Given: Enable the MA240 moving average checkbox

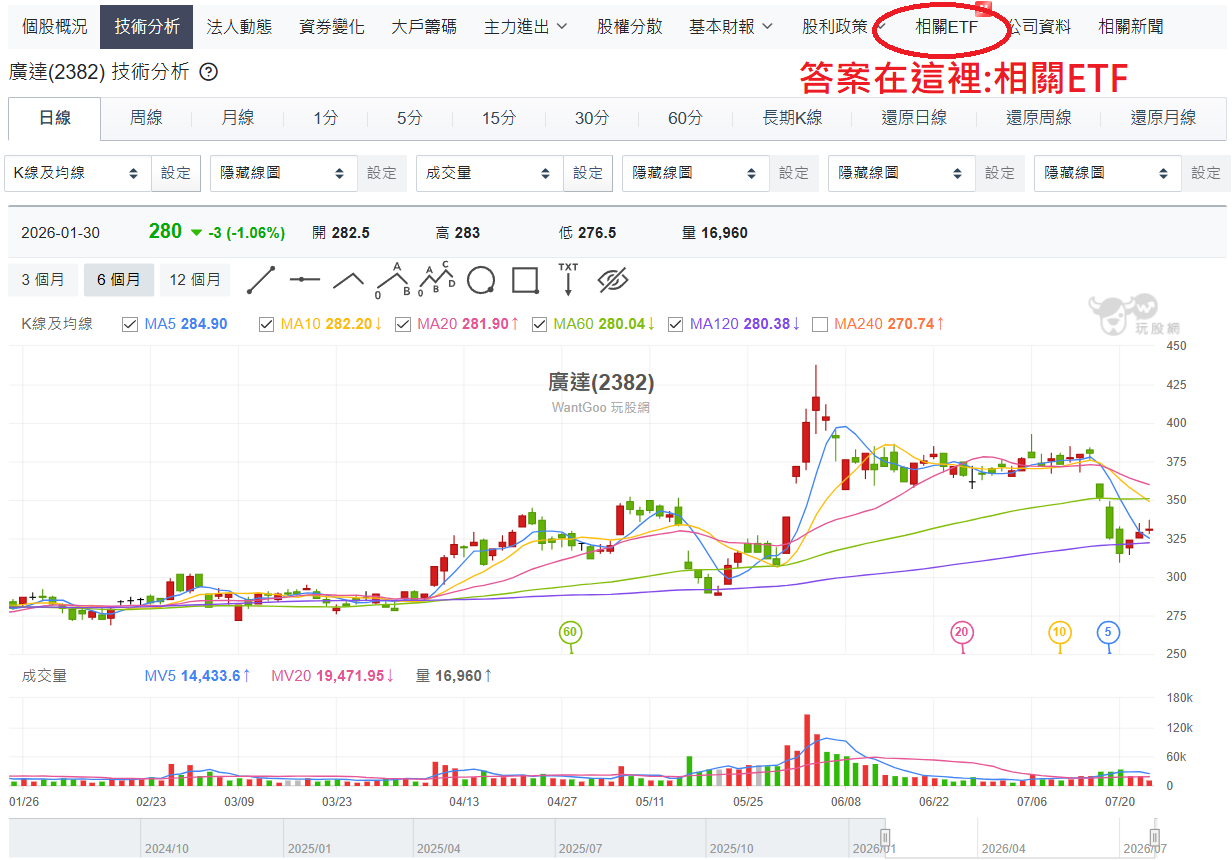Looking at the screenshot, I should (x=820, y=324).
